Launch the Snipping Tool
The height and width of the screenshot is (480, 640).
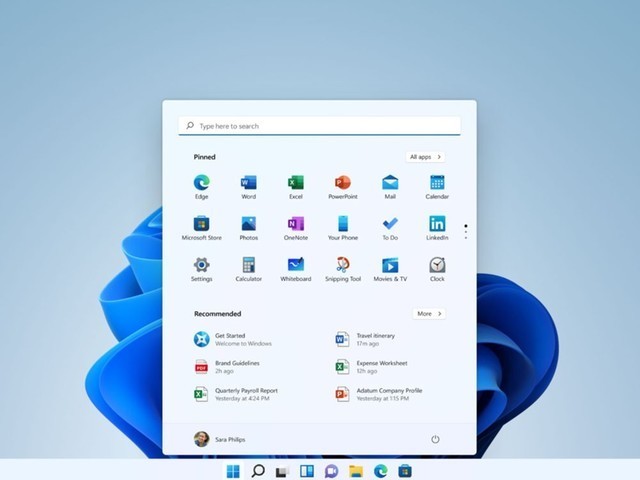coord(343,269)
